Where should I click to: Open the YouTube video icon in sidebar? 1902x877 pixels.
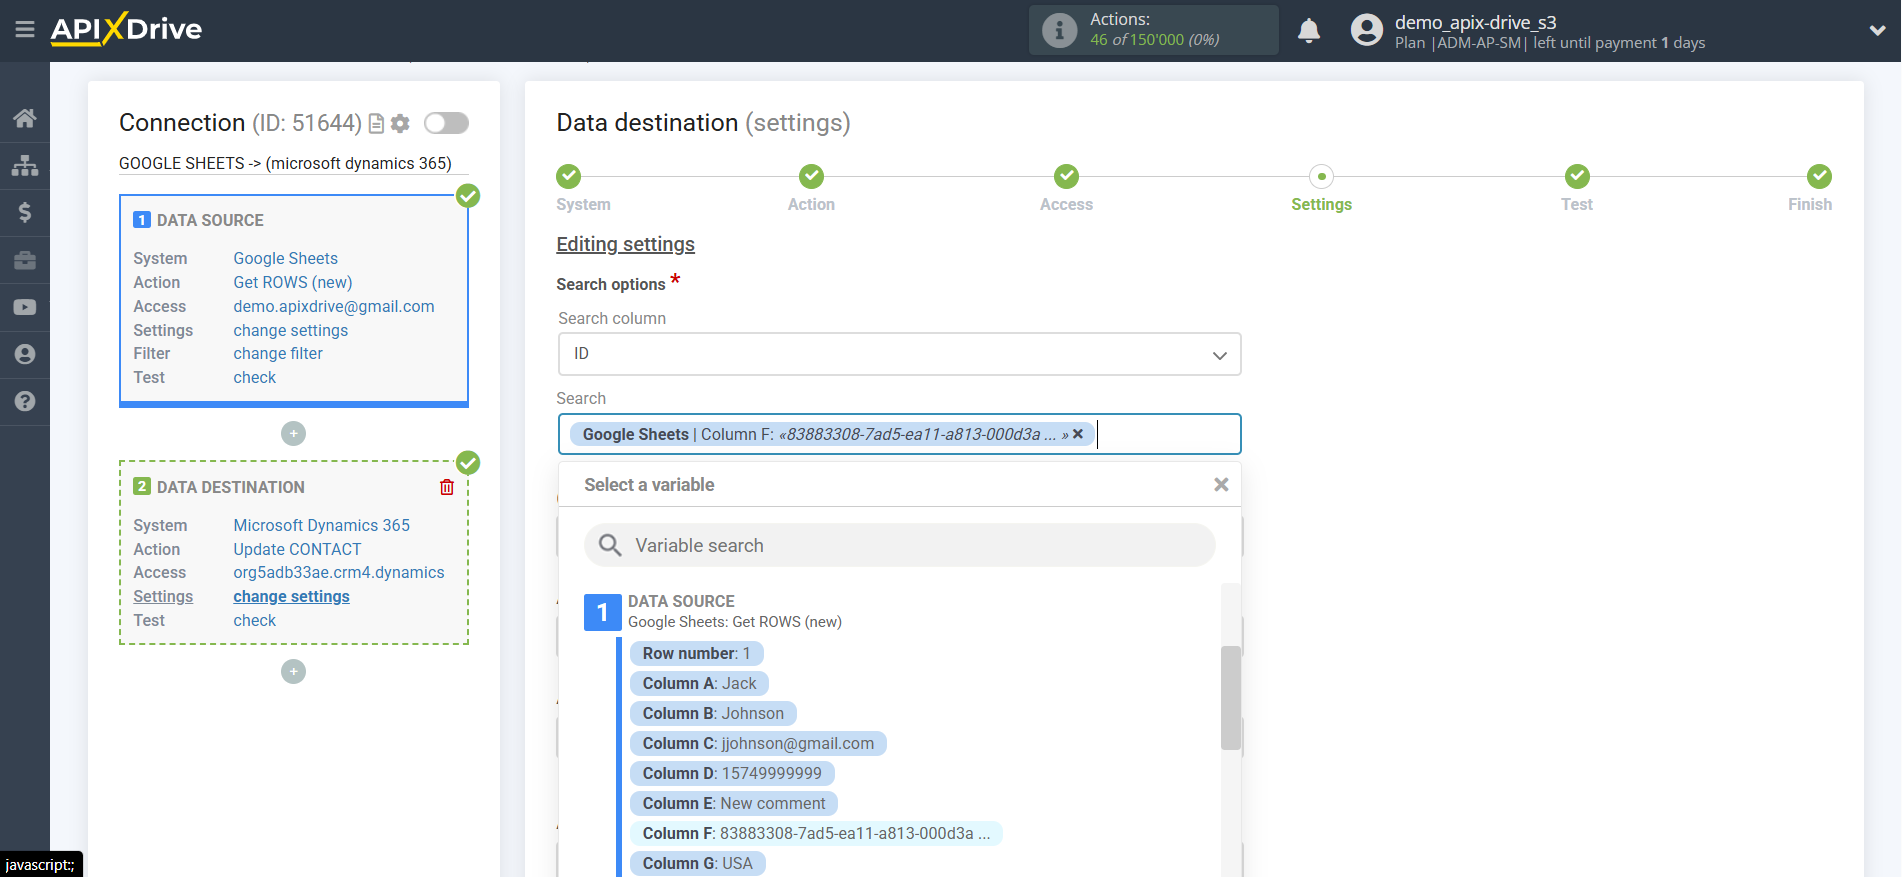(25, 307)
